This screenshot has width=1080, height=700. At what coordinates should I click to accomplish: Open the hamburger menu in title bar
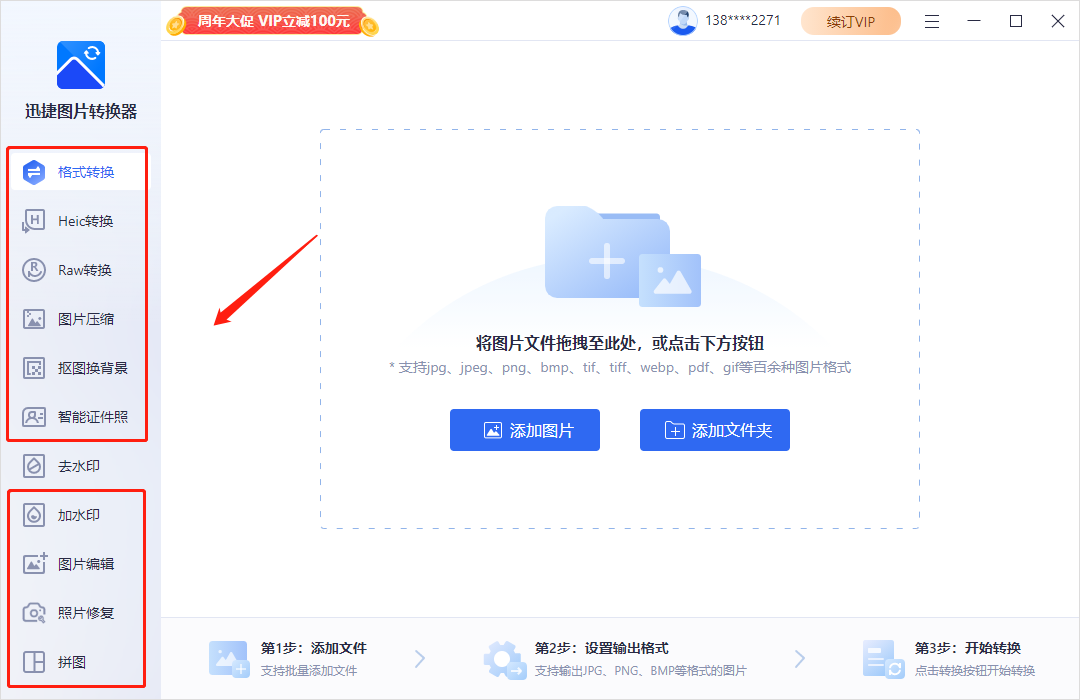point(932,21)
